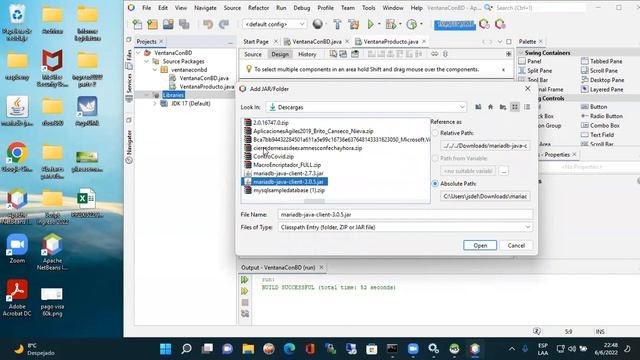The image size is (640, 360).
Task: Select mariadb-java-client-2.7.3.jar file
Action: (x=284, y=173)
